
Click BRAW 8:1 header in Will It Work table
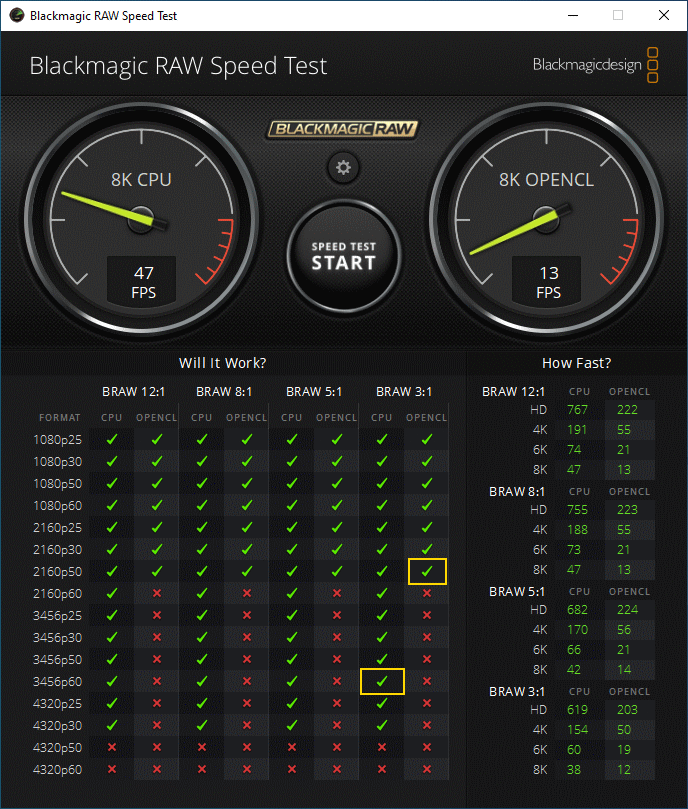[x=223, y=392]
